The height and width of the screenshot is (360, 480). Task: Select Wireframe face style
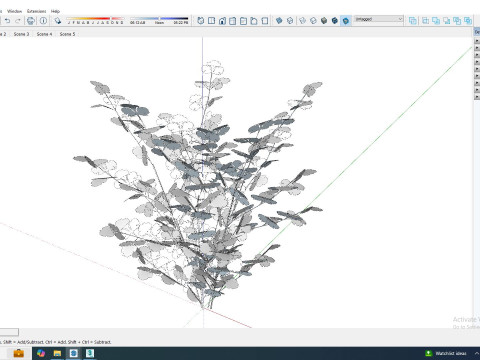[x=303, y=21]
